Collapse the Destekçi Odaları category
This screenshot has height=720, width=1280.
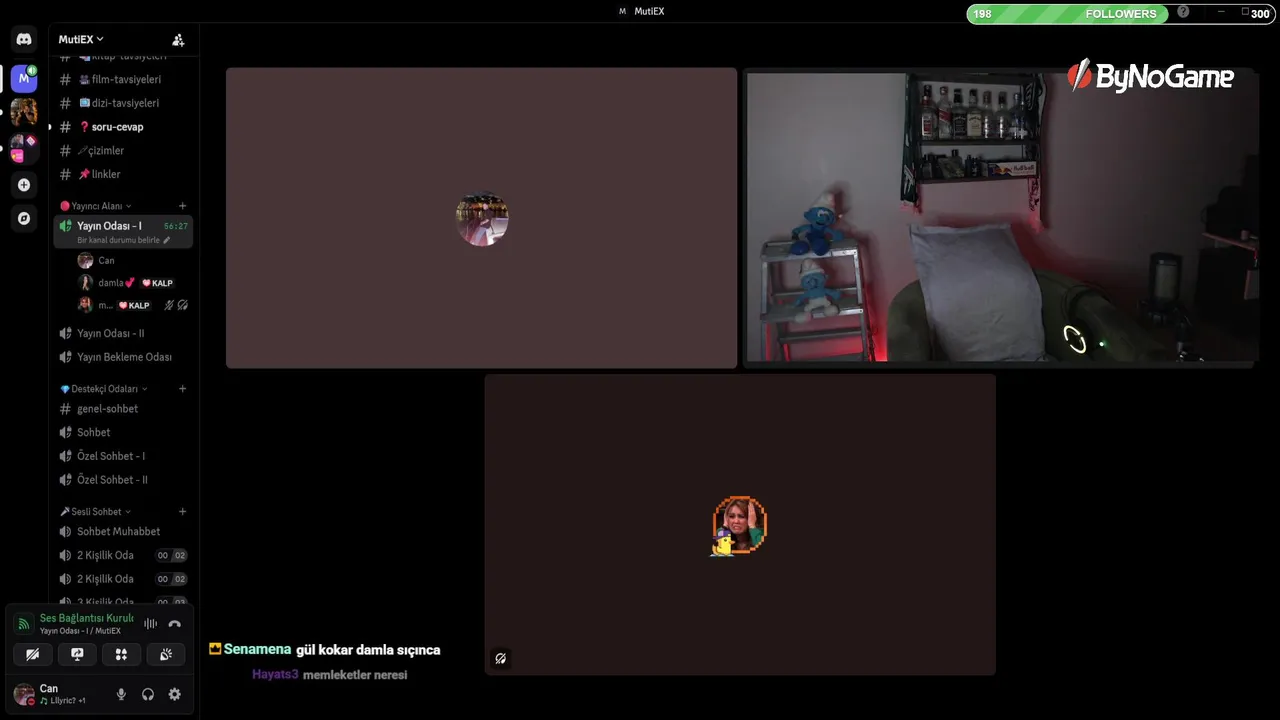(x=103, y=389)
